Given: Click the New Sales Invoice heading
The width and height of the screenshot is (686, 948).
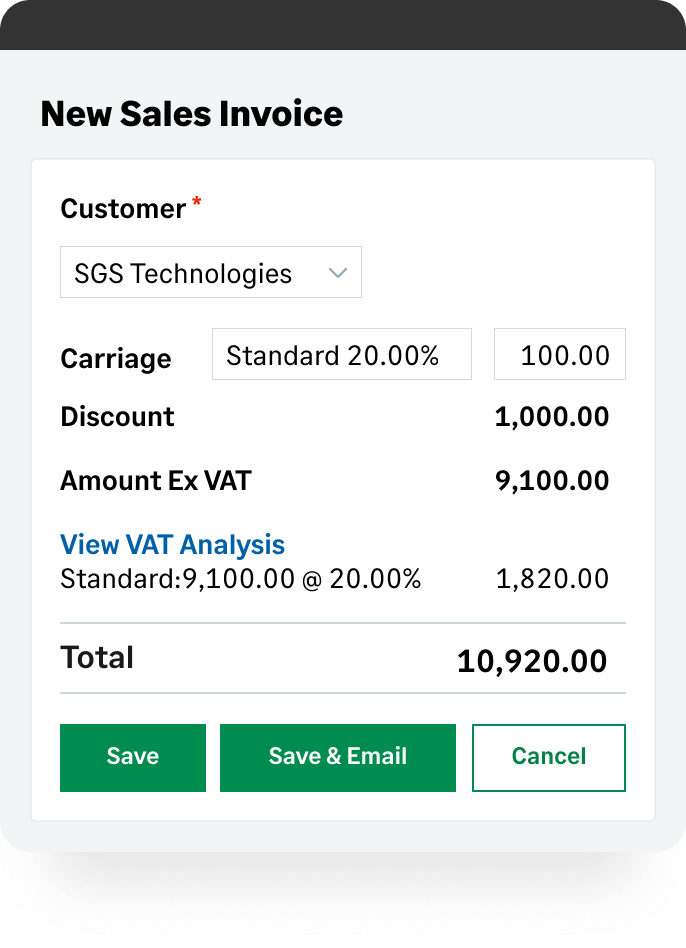Looking at the screenshot, I should click(191, 113).
